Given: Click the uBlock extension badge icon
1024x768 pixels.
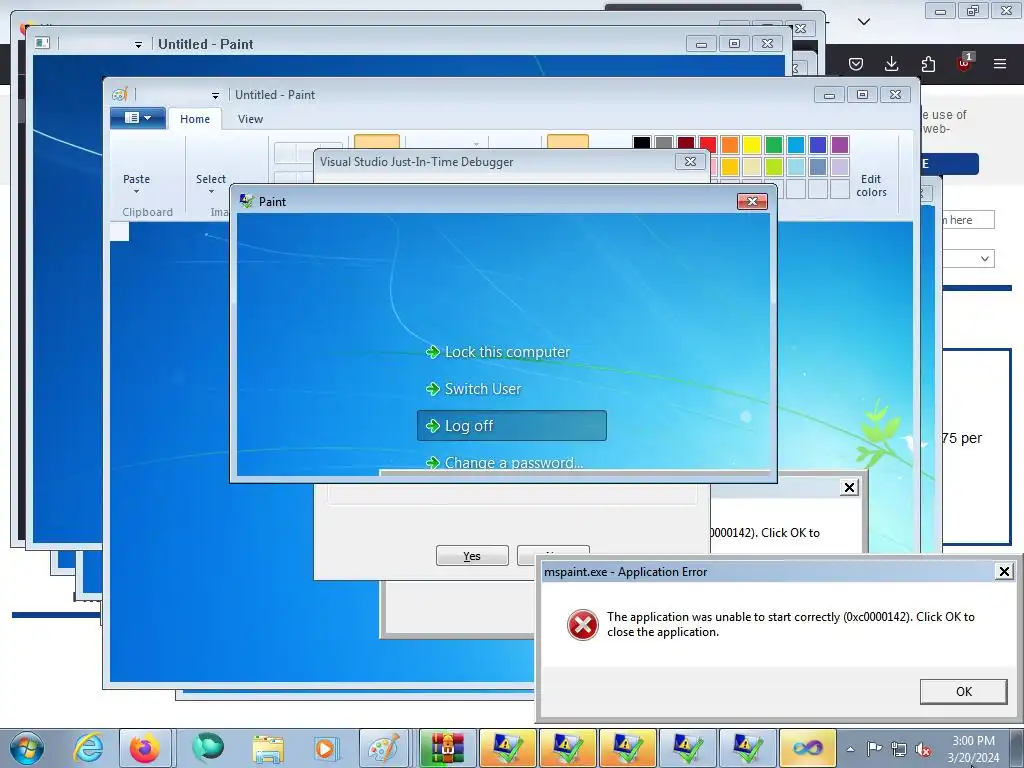Looking at the screenshot, I should pyautogui.click(x=964, y=63).
